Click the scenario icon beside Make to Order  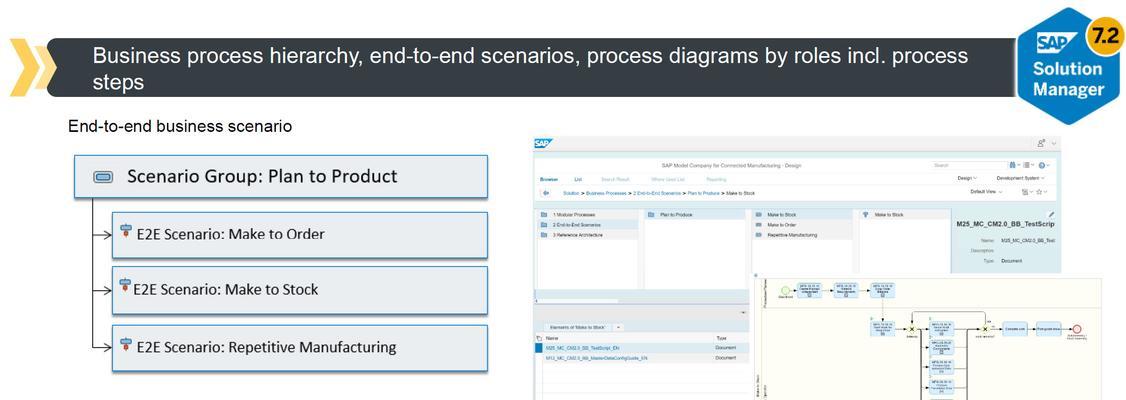pos(760,225)
